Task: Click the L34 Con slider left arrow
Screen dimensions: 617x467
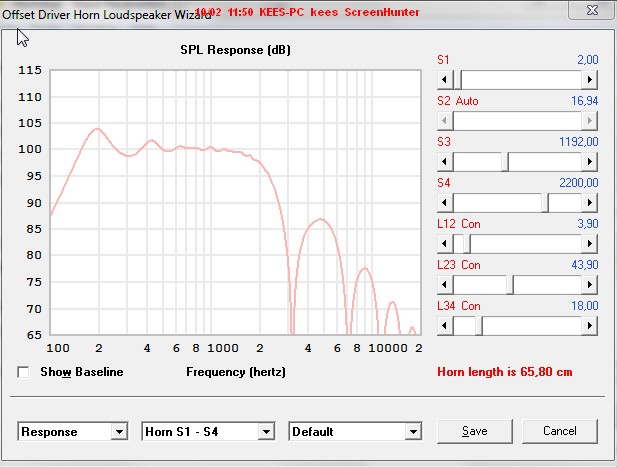Action: click(445, 326)
